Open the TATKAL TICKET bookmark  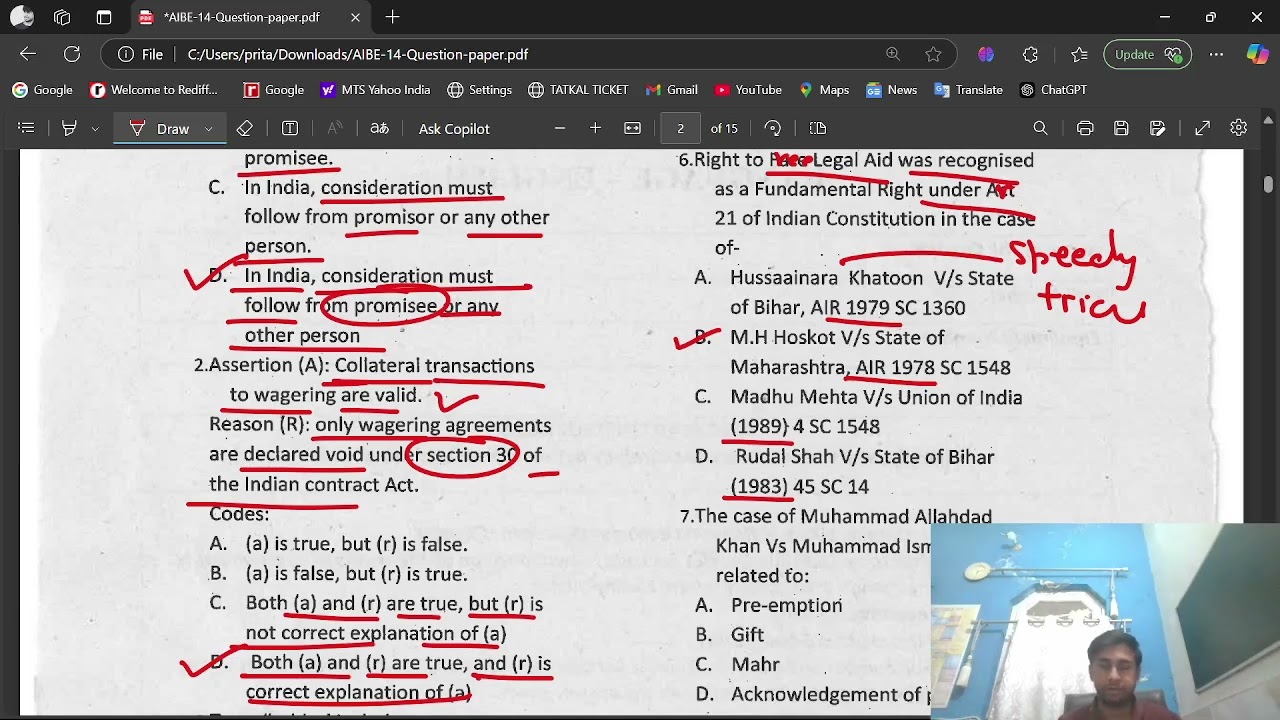coord(578,90)
